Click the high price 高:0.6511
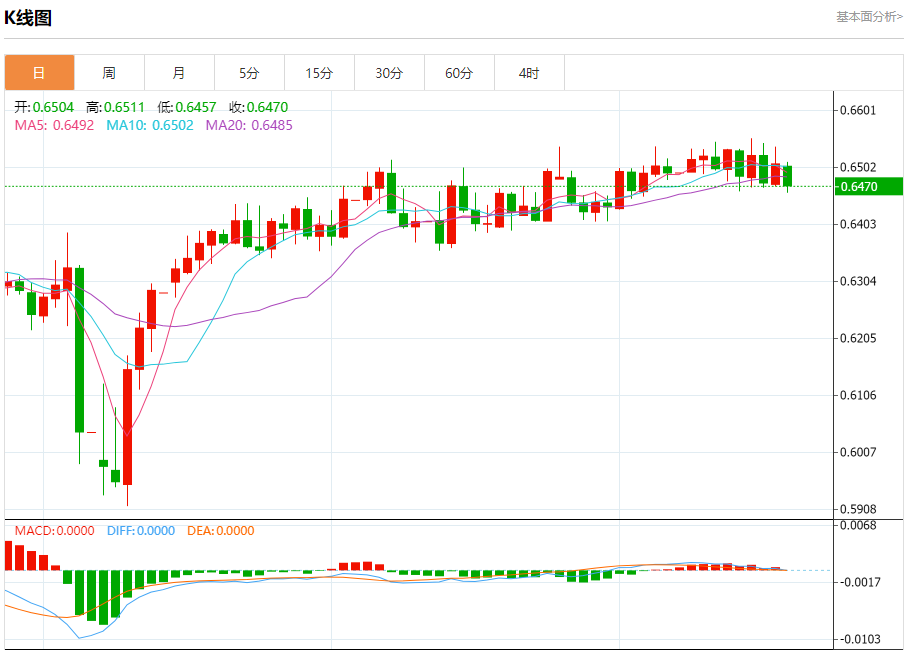This screenshot has height=650, width=908. [x=115, y=107]
